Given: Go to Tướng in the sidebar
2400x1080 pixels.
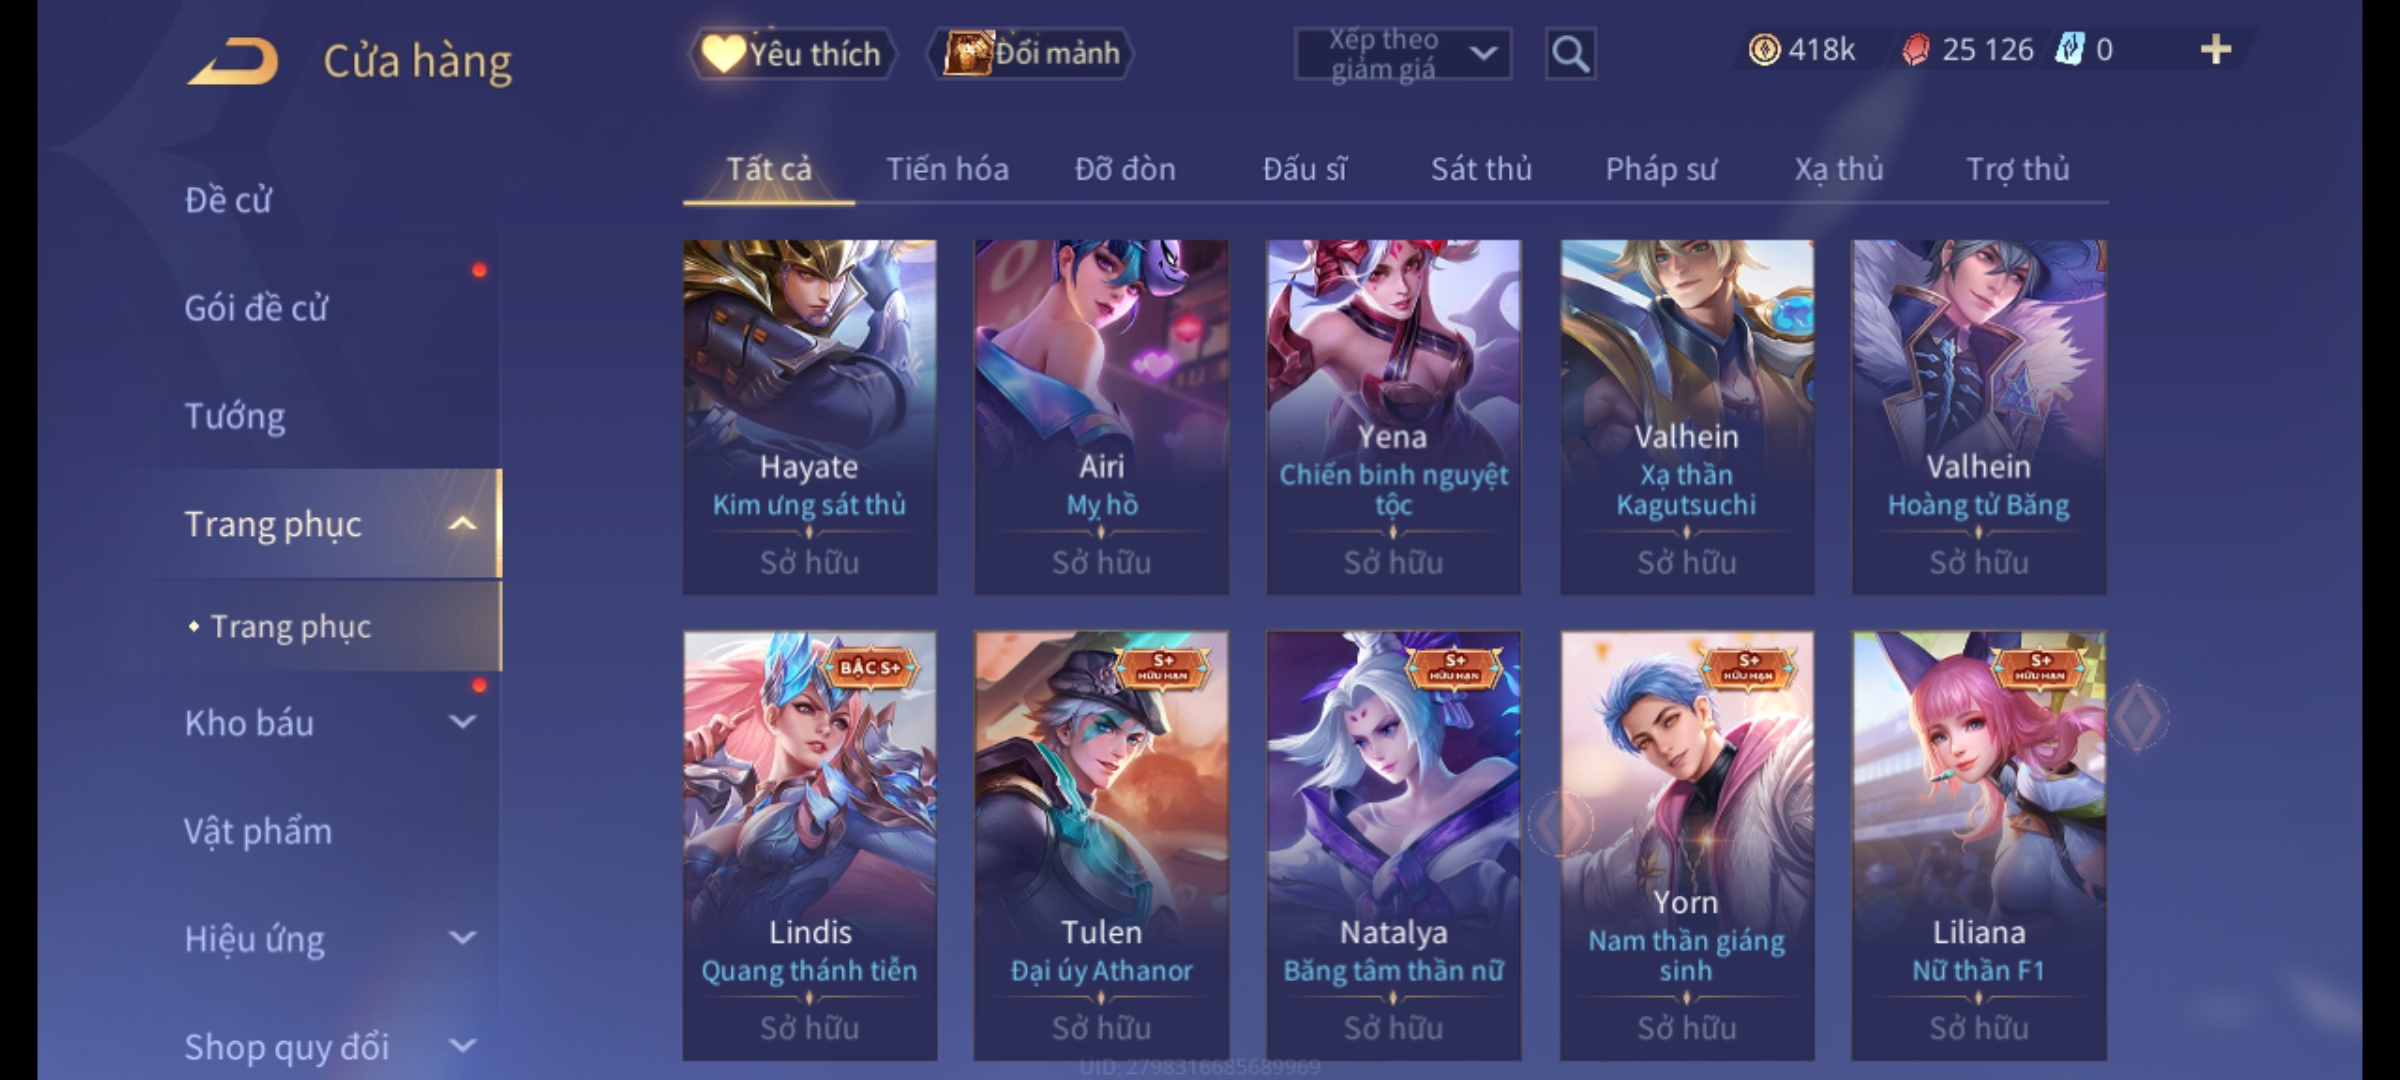Looking at the screenshot, I should [235, 416].
